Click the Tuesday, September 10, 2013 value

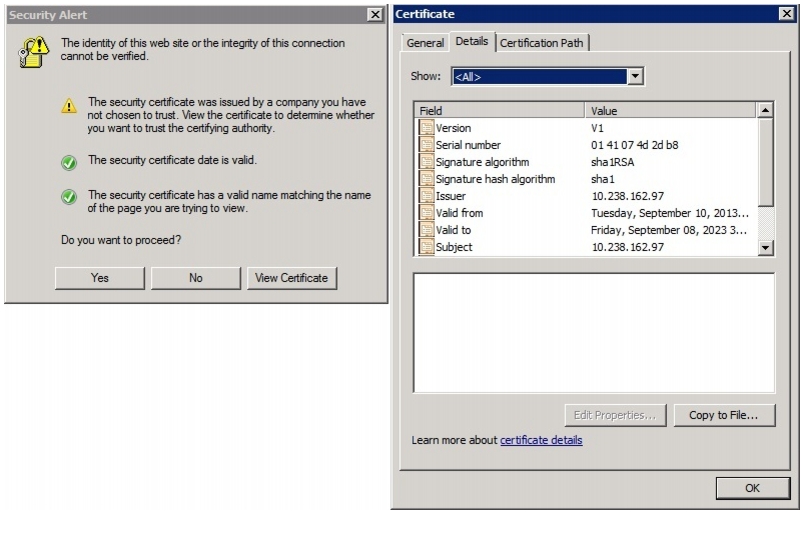670,213
